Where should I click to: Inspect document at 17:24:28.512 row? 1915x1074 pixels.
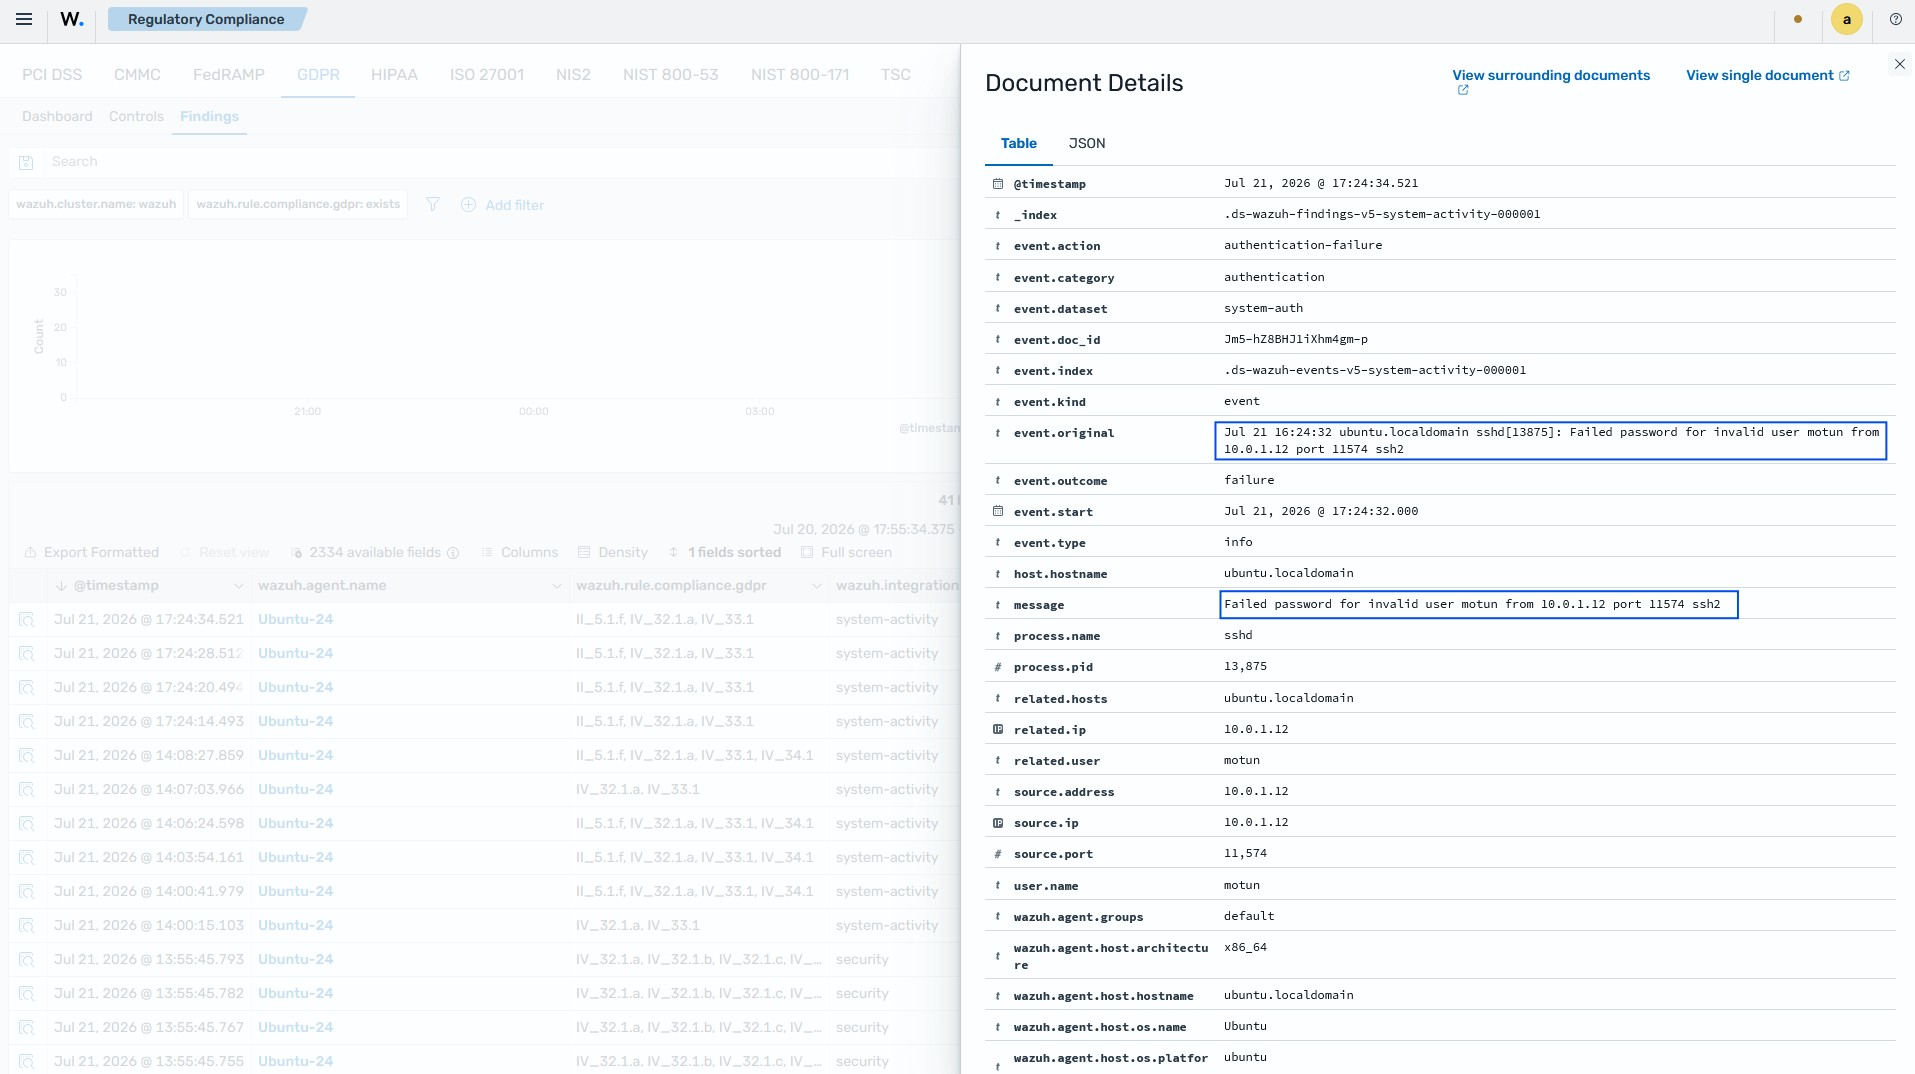(x=27, y=654)
